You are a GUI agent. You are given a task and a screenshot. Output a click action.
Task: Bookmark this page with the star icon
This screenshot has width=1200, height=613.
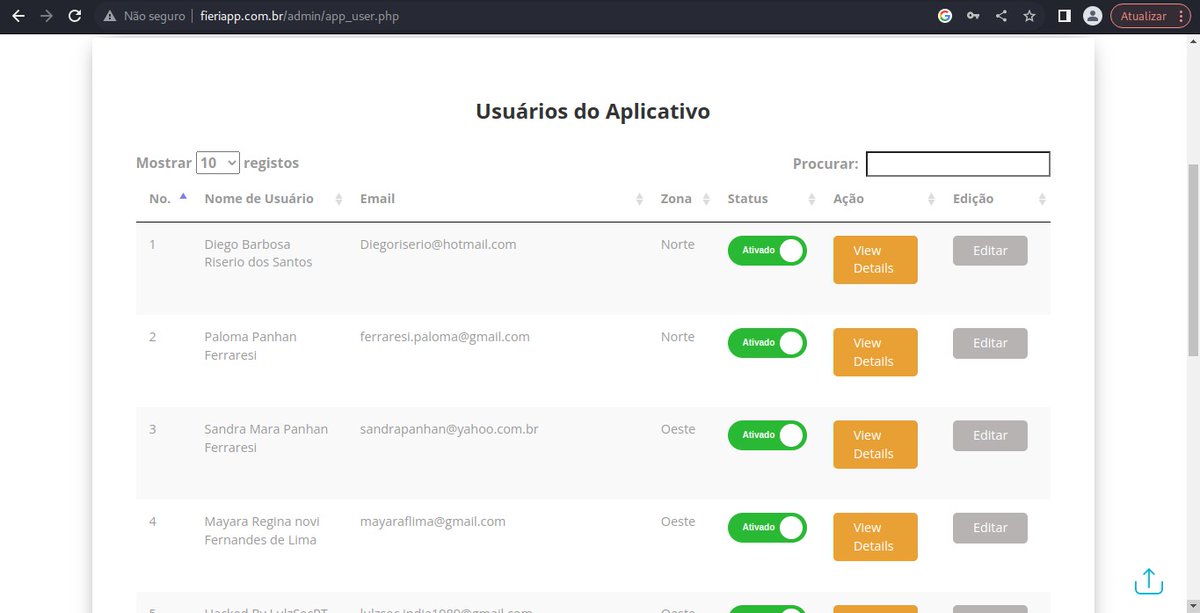1029,16
